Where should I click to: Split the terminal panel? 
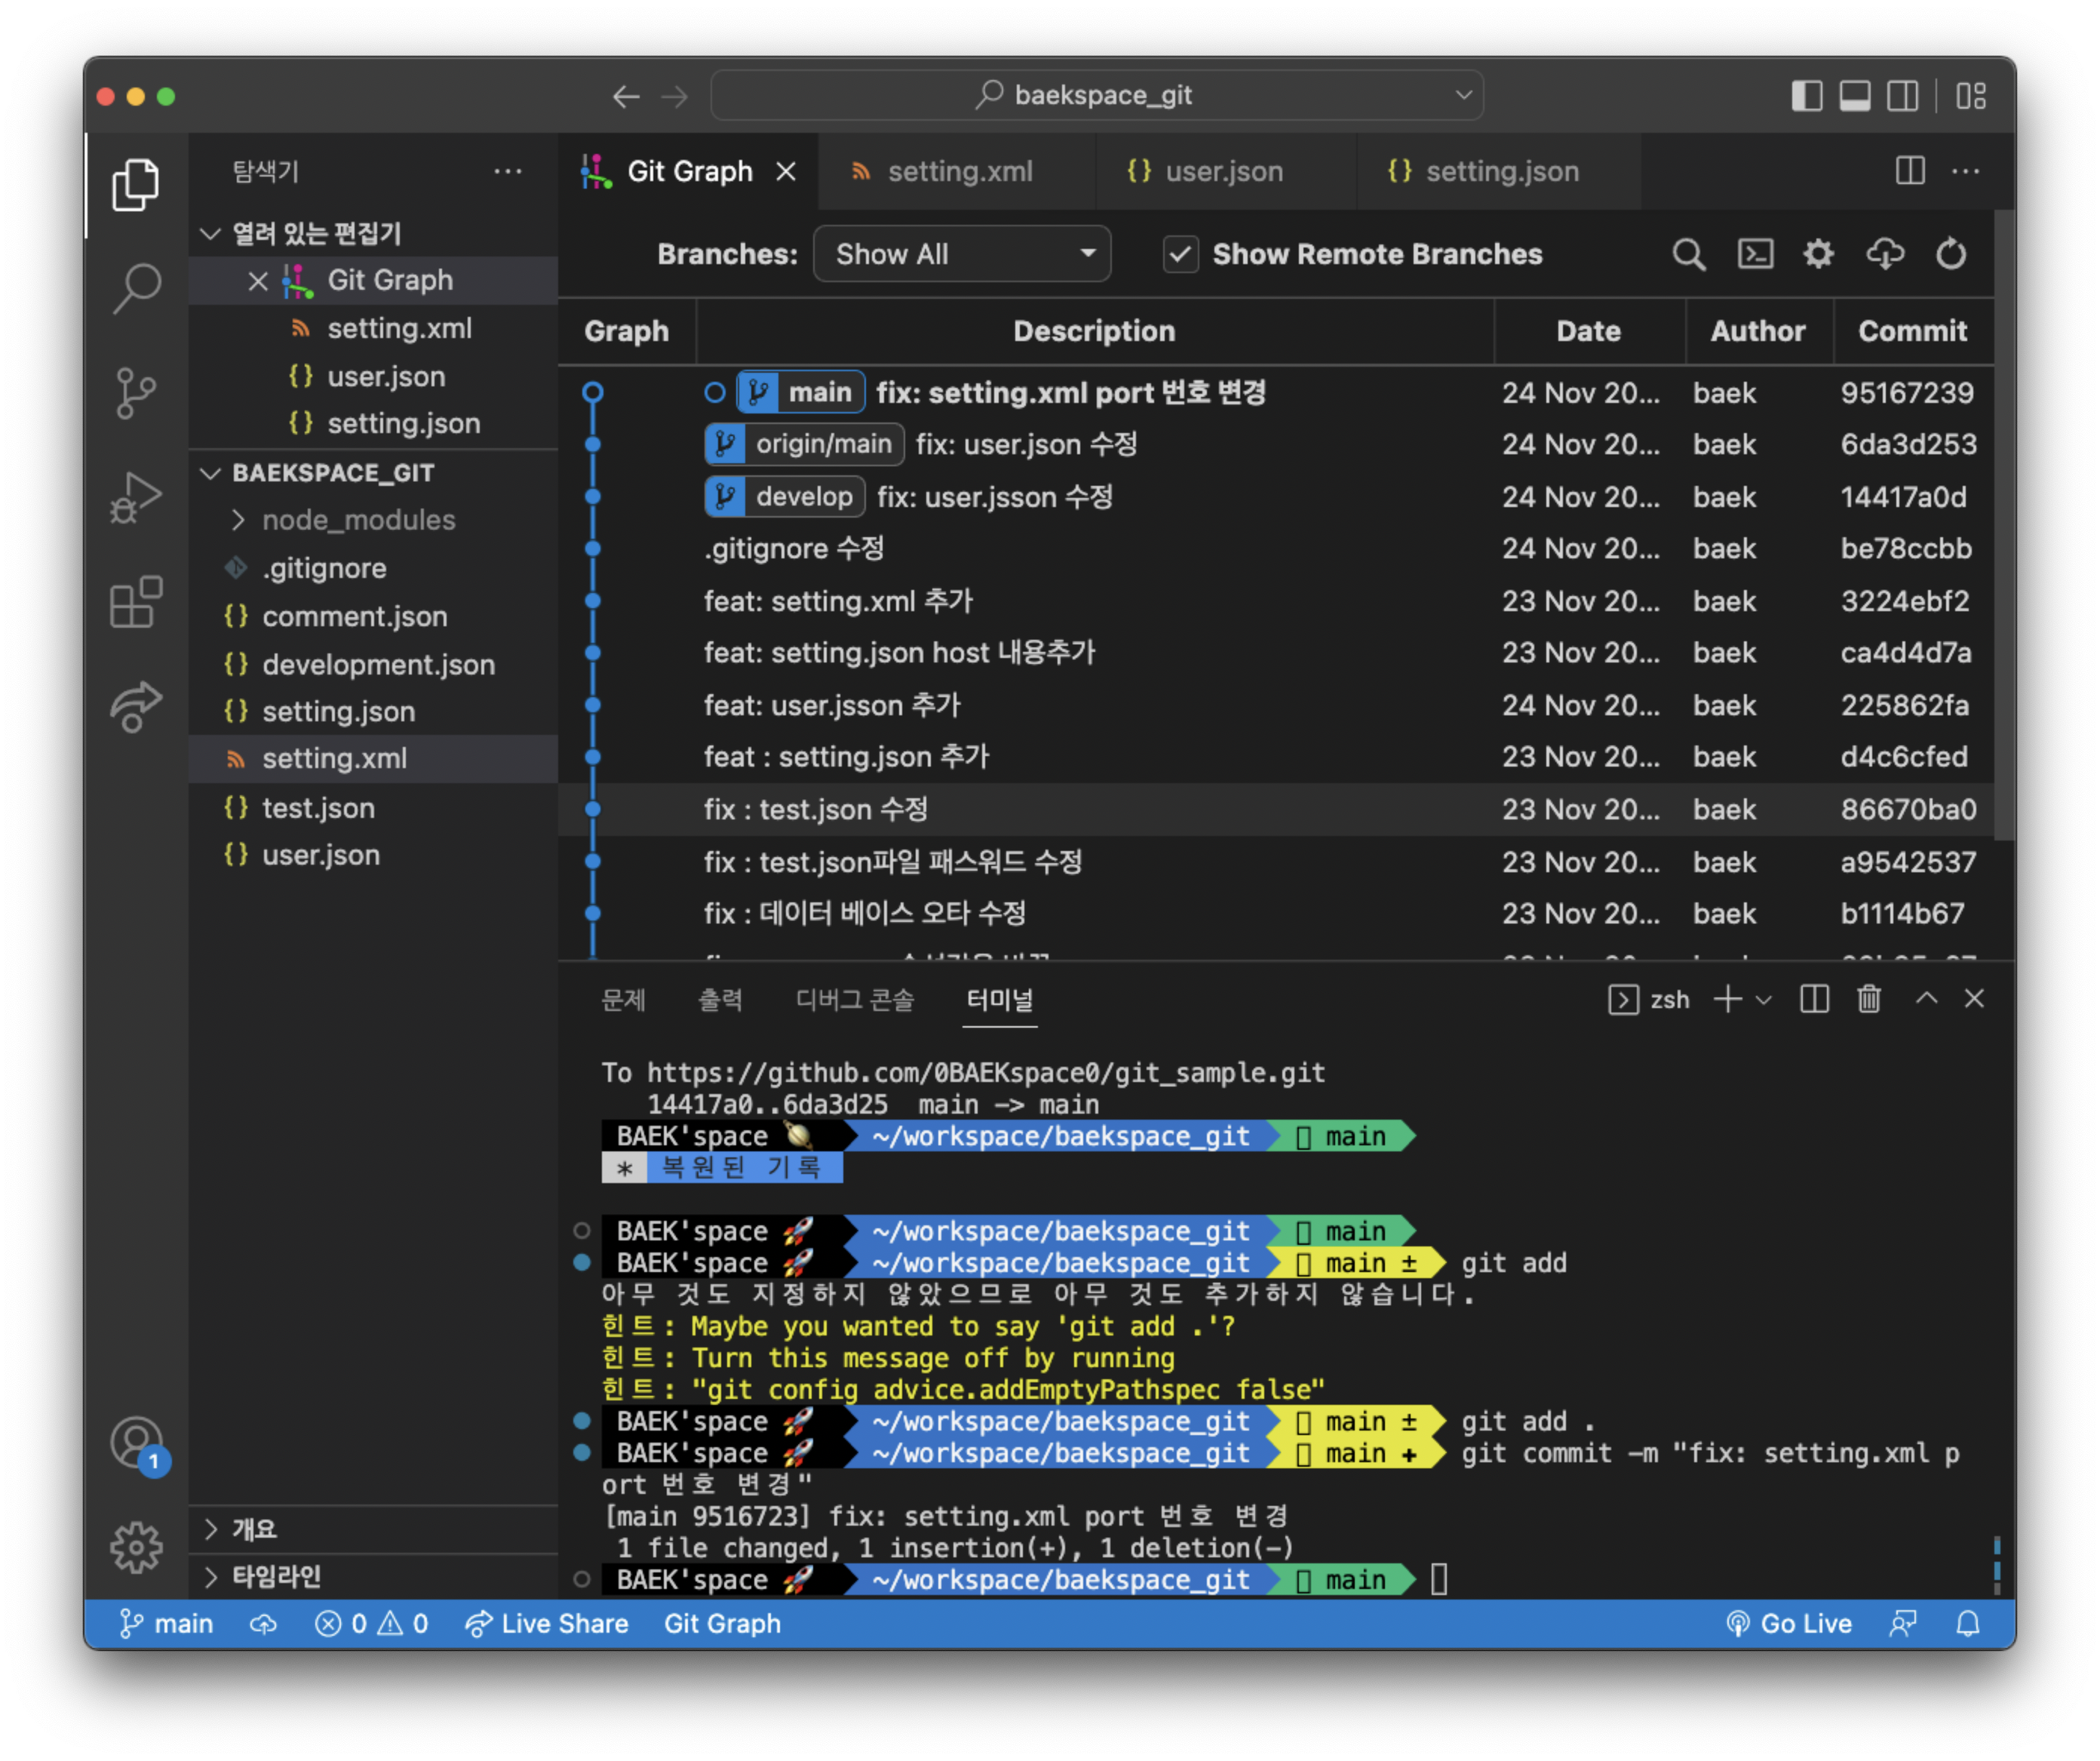(1814, 999)
